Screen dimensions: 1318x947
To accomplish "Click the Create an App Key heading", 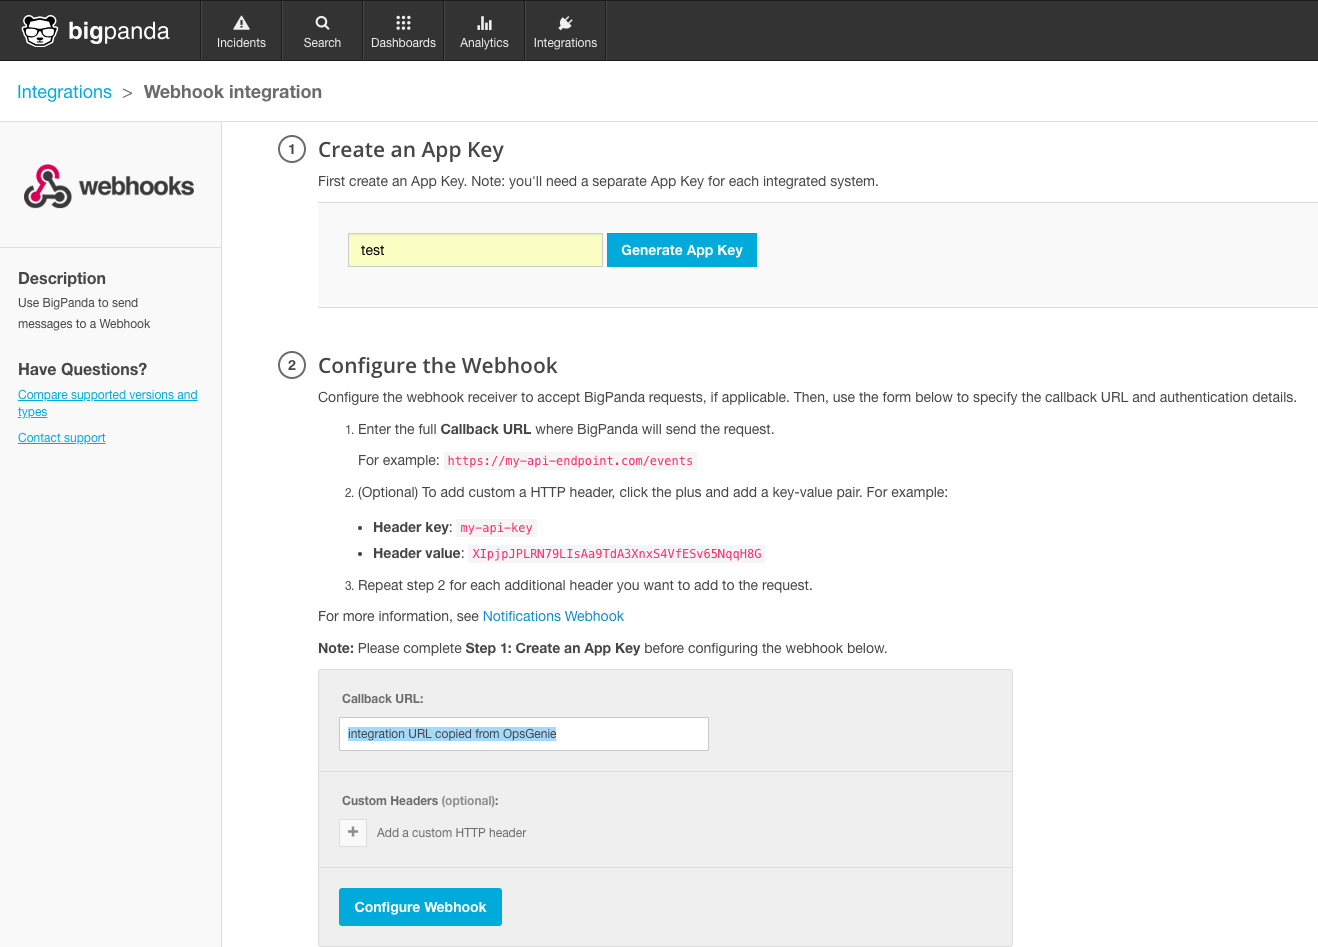I will (411, 150).
